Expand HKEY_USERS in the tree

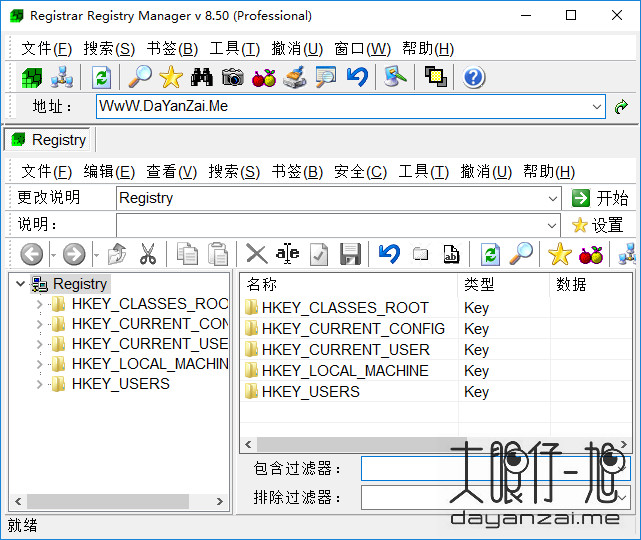click(x=40, y=384)
